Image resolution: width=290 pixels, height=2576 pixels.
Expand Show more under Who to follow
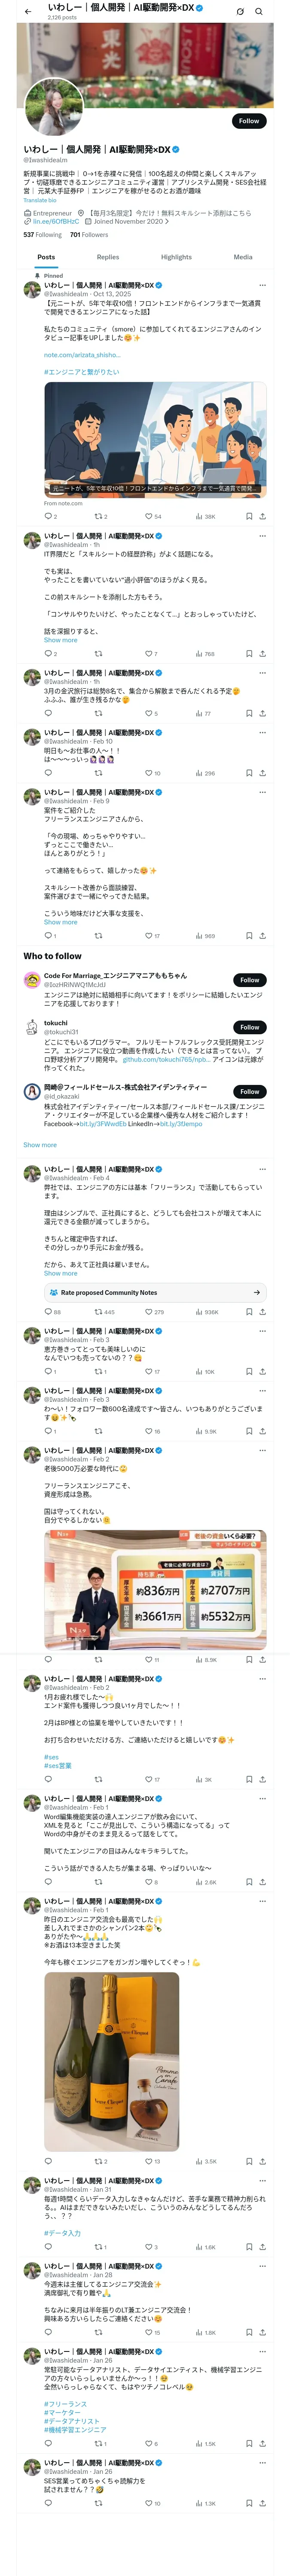click(x=40, y=1145)
